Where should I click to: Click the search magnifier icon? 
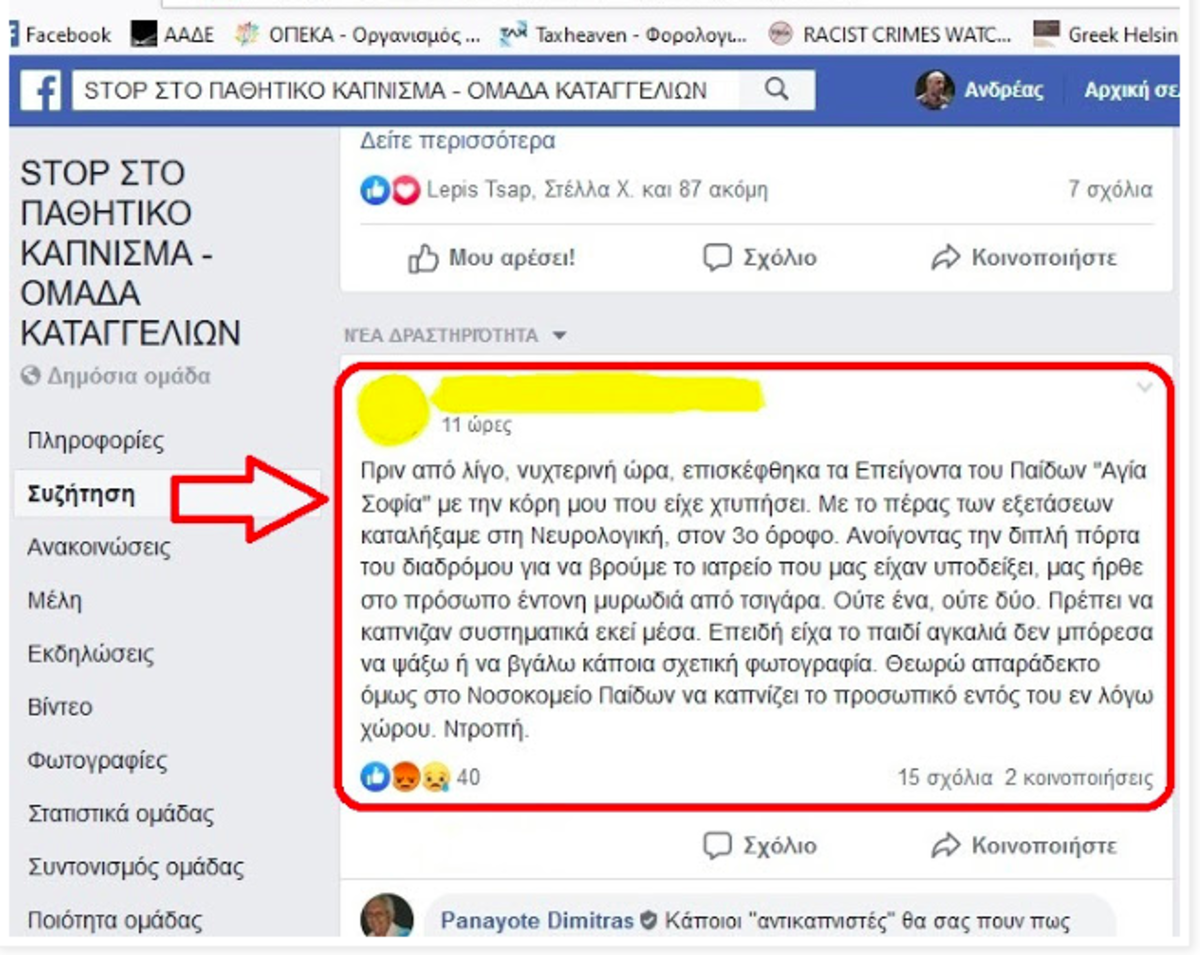tap(776, 90)
